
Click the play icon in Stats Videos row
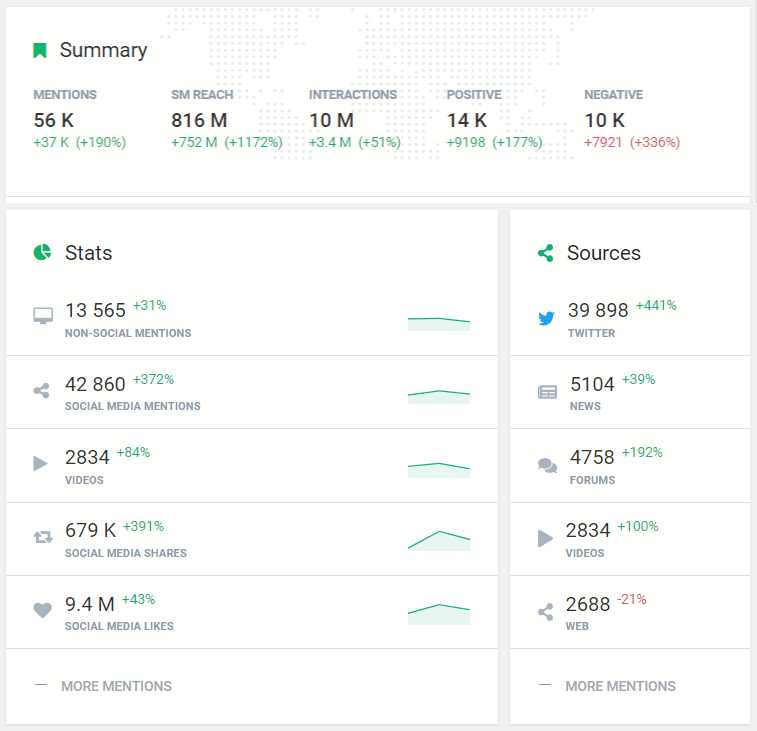[x=41, y=464]
